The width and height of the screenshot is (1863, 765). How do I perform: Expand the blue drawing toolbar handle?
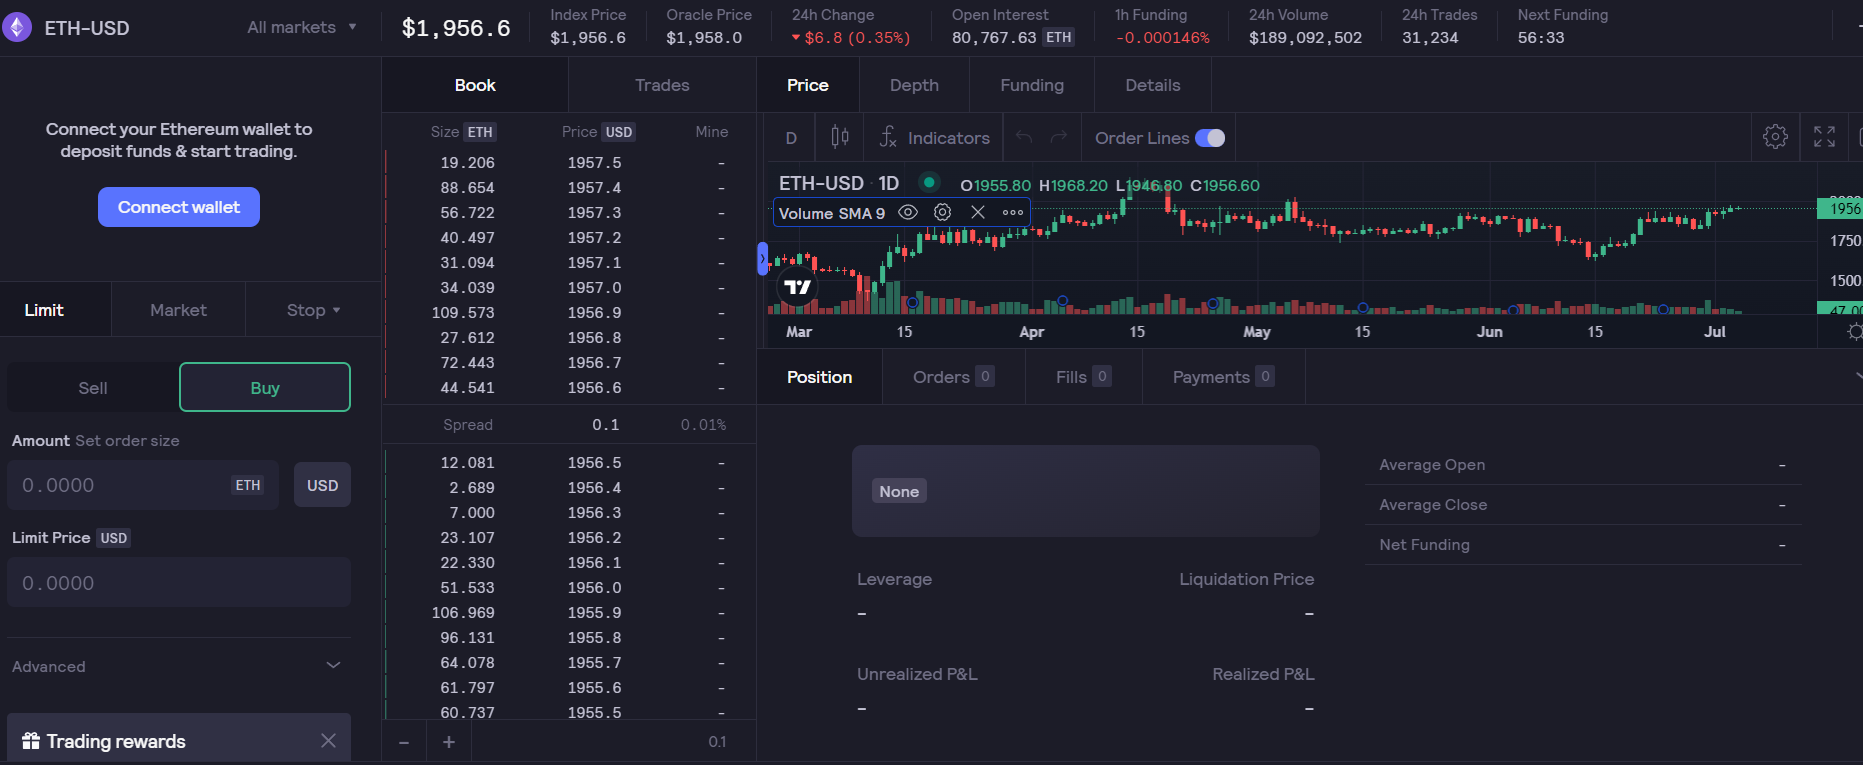[x=763, y=258]
